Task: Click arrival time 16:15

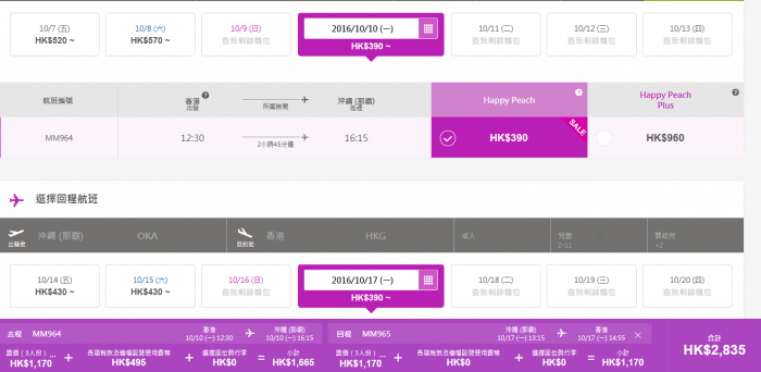Action: 356,138
